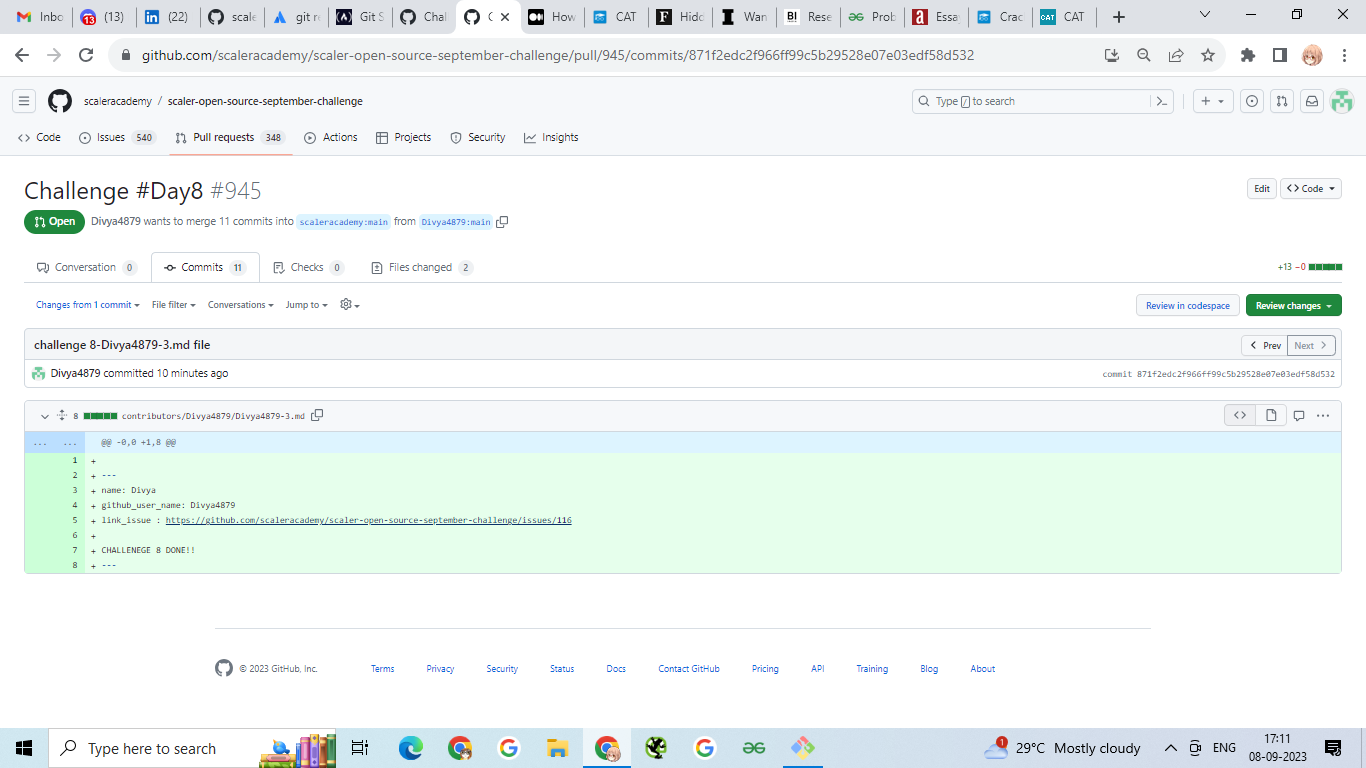
Task: Click the 'Review in codespace' button
Action: (x=1187, y=305)
